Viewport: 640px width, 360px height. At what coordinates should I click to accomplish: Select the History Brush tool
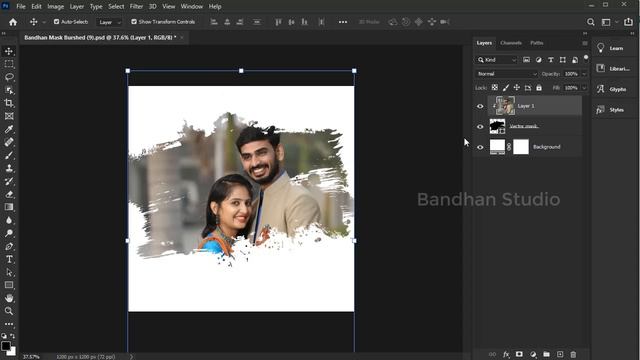(x=9, y=181)
